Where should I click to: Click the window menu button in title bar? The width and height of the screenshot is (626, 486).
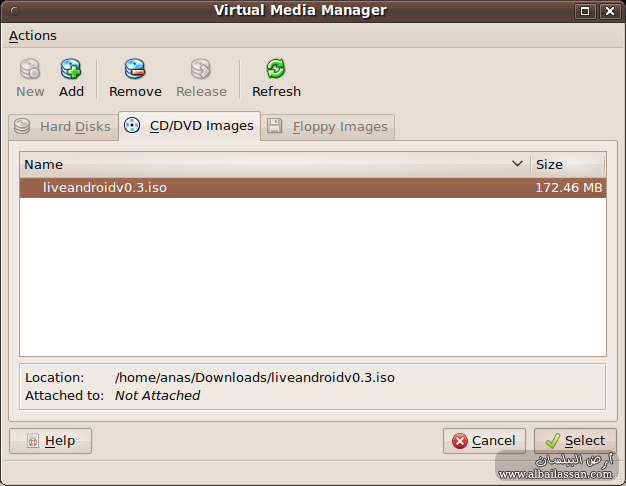[15, 11]
